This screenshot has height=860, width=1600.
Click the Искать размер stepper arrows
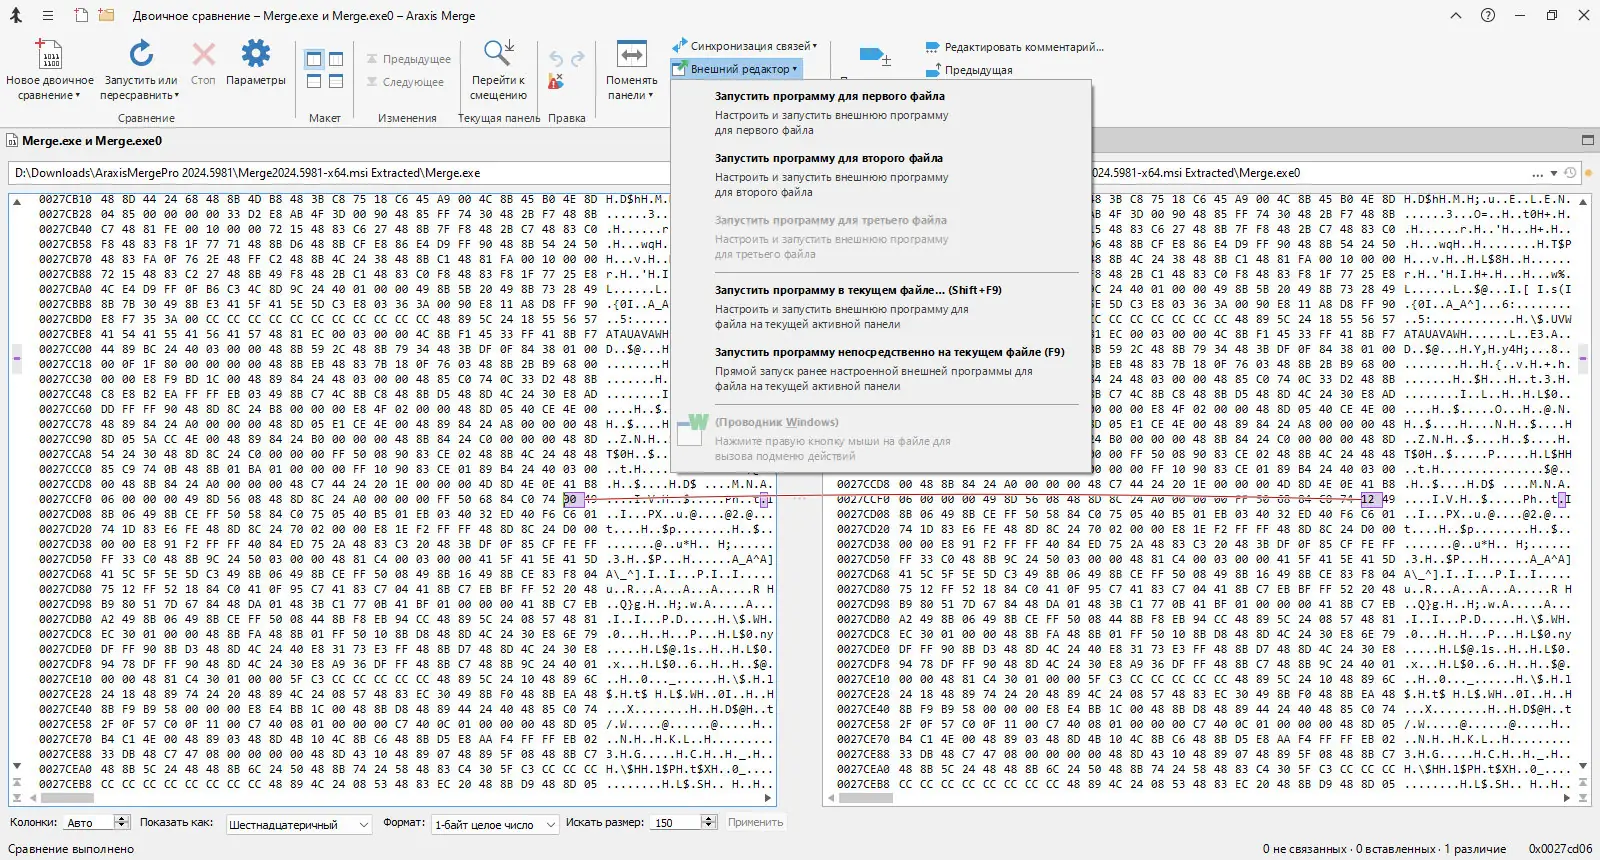point(709,823)
